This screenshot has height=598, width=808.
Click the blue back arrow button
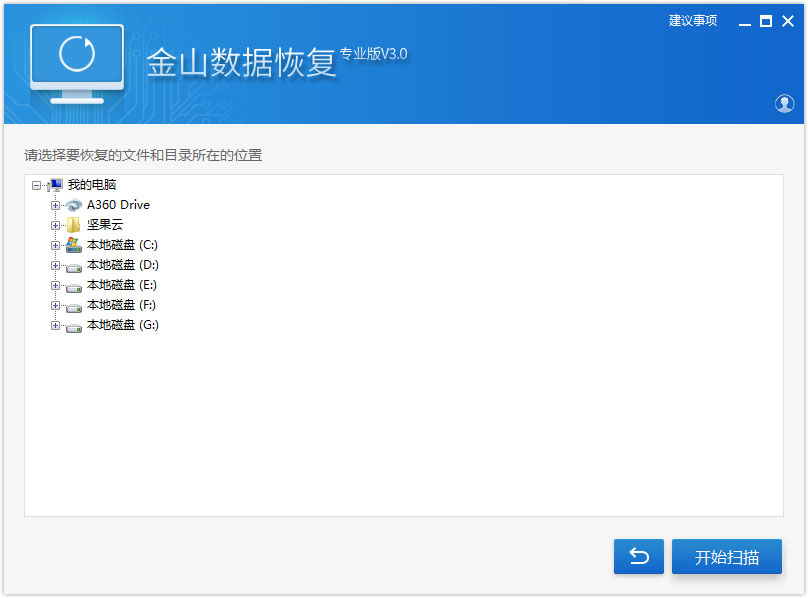[x=639, y=557]
